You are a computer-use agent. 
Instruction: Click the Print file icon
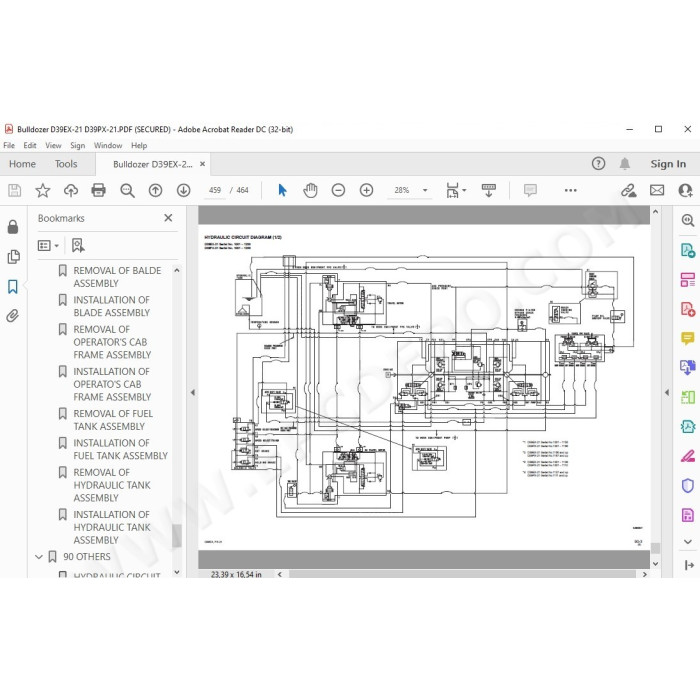[x=98, y=190]
